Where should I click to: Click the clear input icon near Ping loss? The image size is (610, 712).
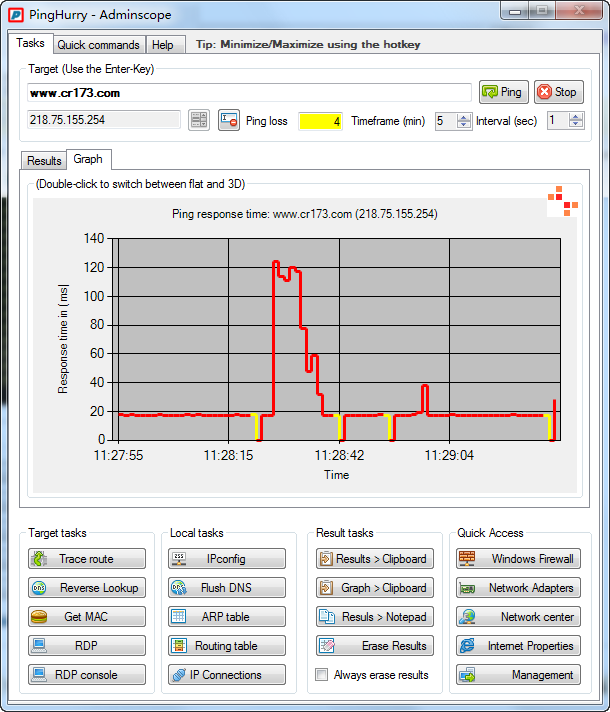228,120
